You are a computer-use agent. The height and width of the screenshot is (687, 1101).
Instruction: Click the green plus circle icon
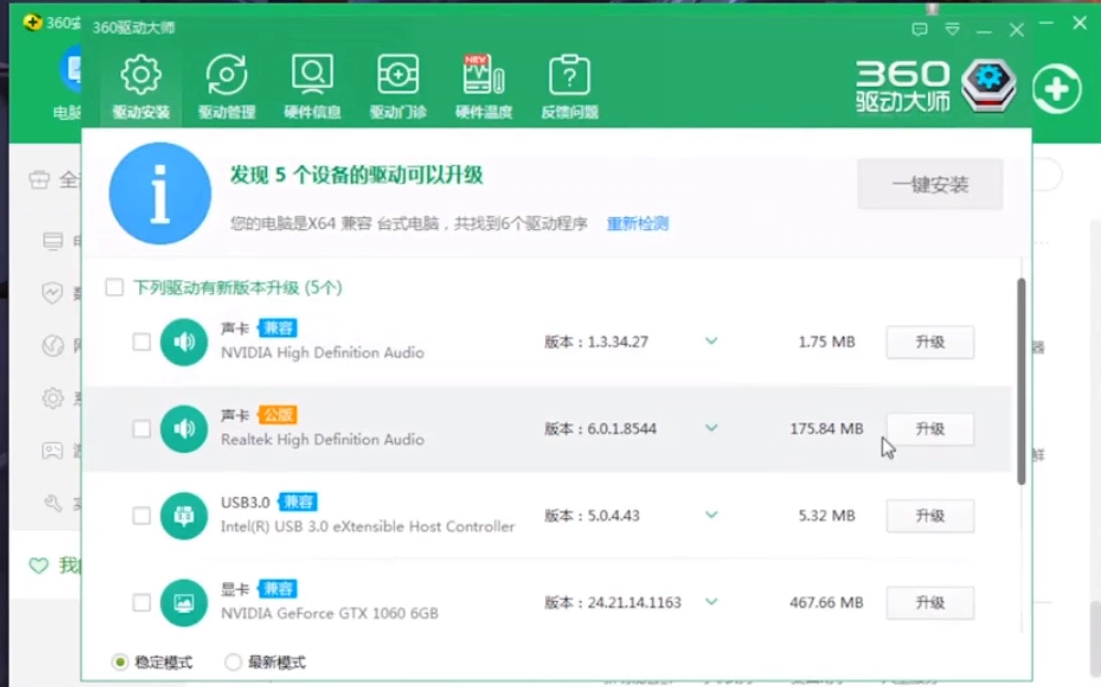tap(1057, 90)
